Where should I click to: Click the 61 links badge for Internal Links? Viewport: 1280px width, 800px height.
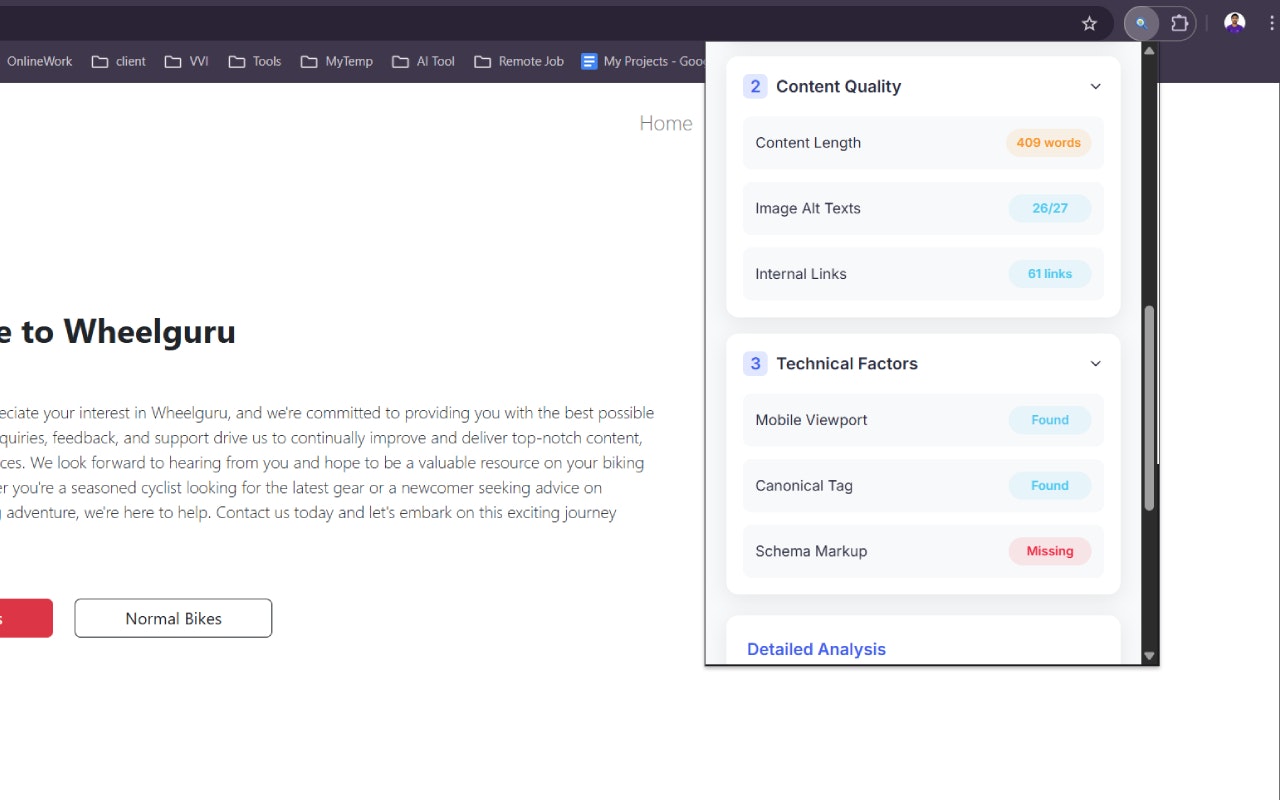(1049, 273)
